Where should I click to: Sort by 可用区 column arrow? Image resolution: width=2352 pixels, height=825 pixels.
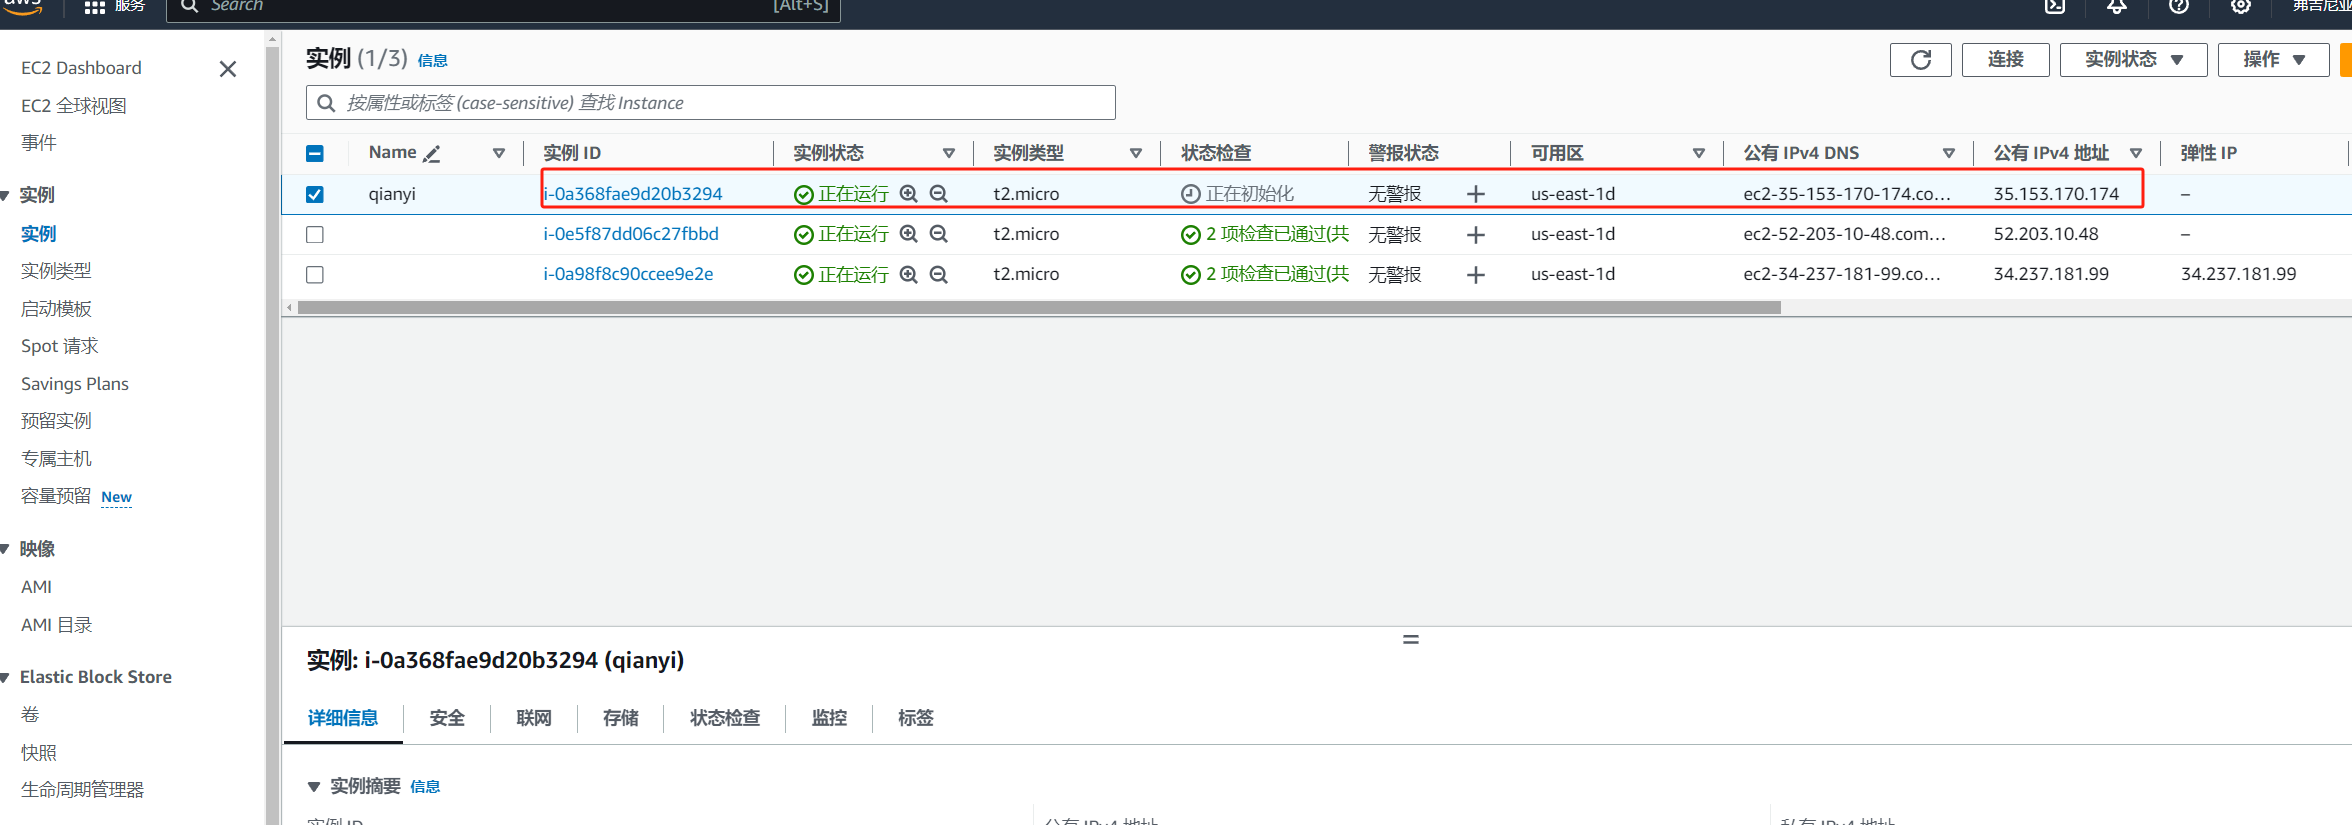coord(1699,153)
